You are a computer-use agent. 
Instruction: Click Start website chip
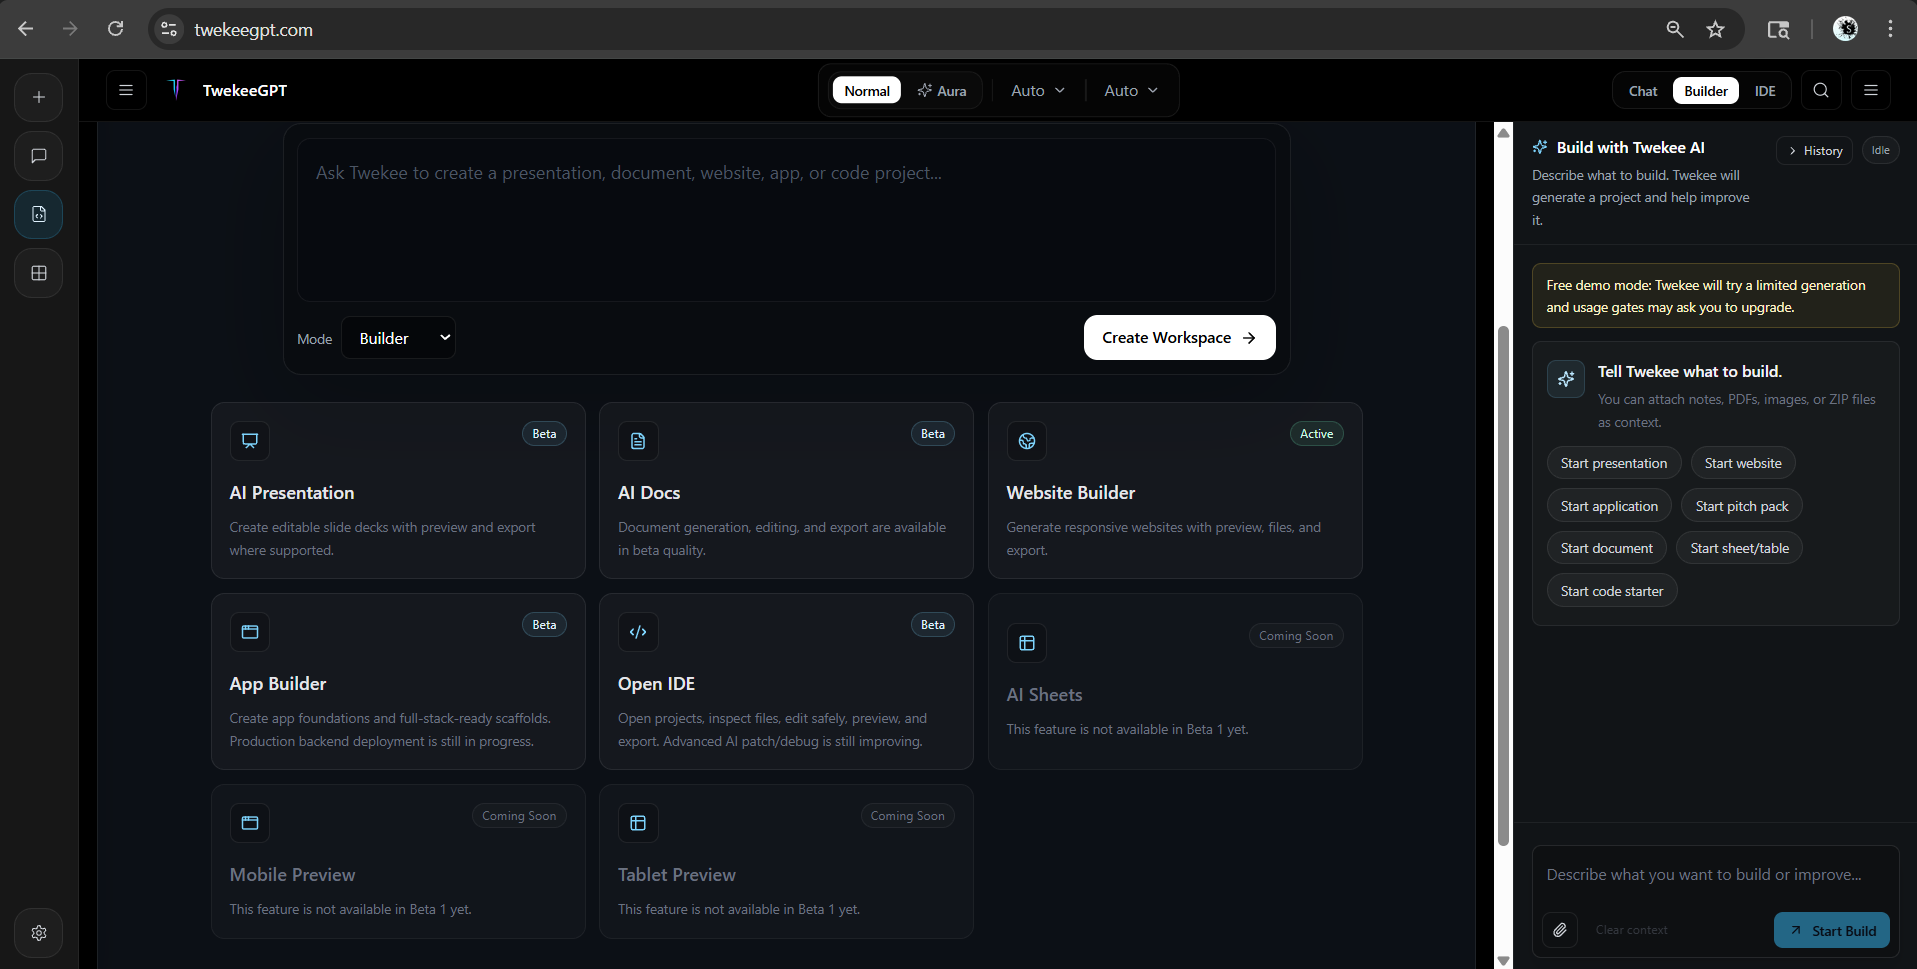coord(1743,463)
